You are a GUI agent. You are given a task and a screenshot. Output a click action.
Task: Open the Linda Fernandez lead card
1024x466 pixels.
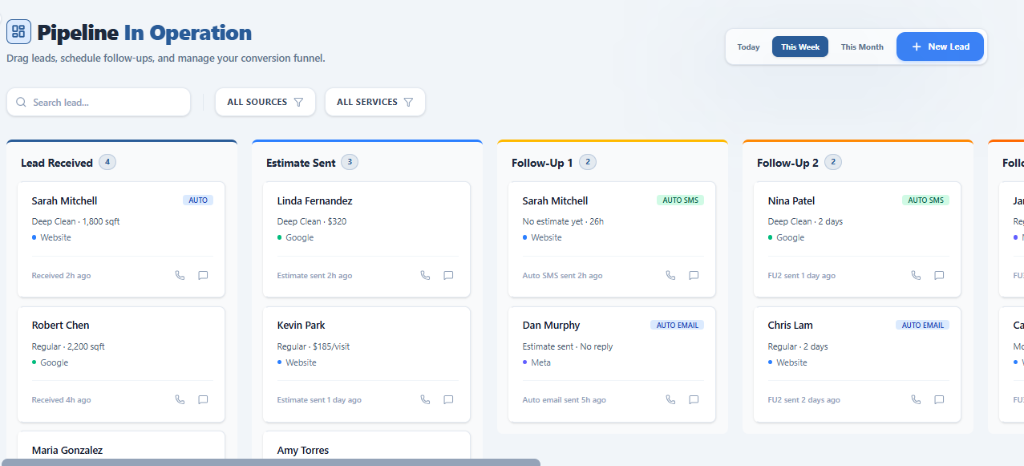pyautogui.click(x=366, y=240)
